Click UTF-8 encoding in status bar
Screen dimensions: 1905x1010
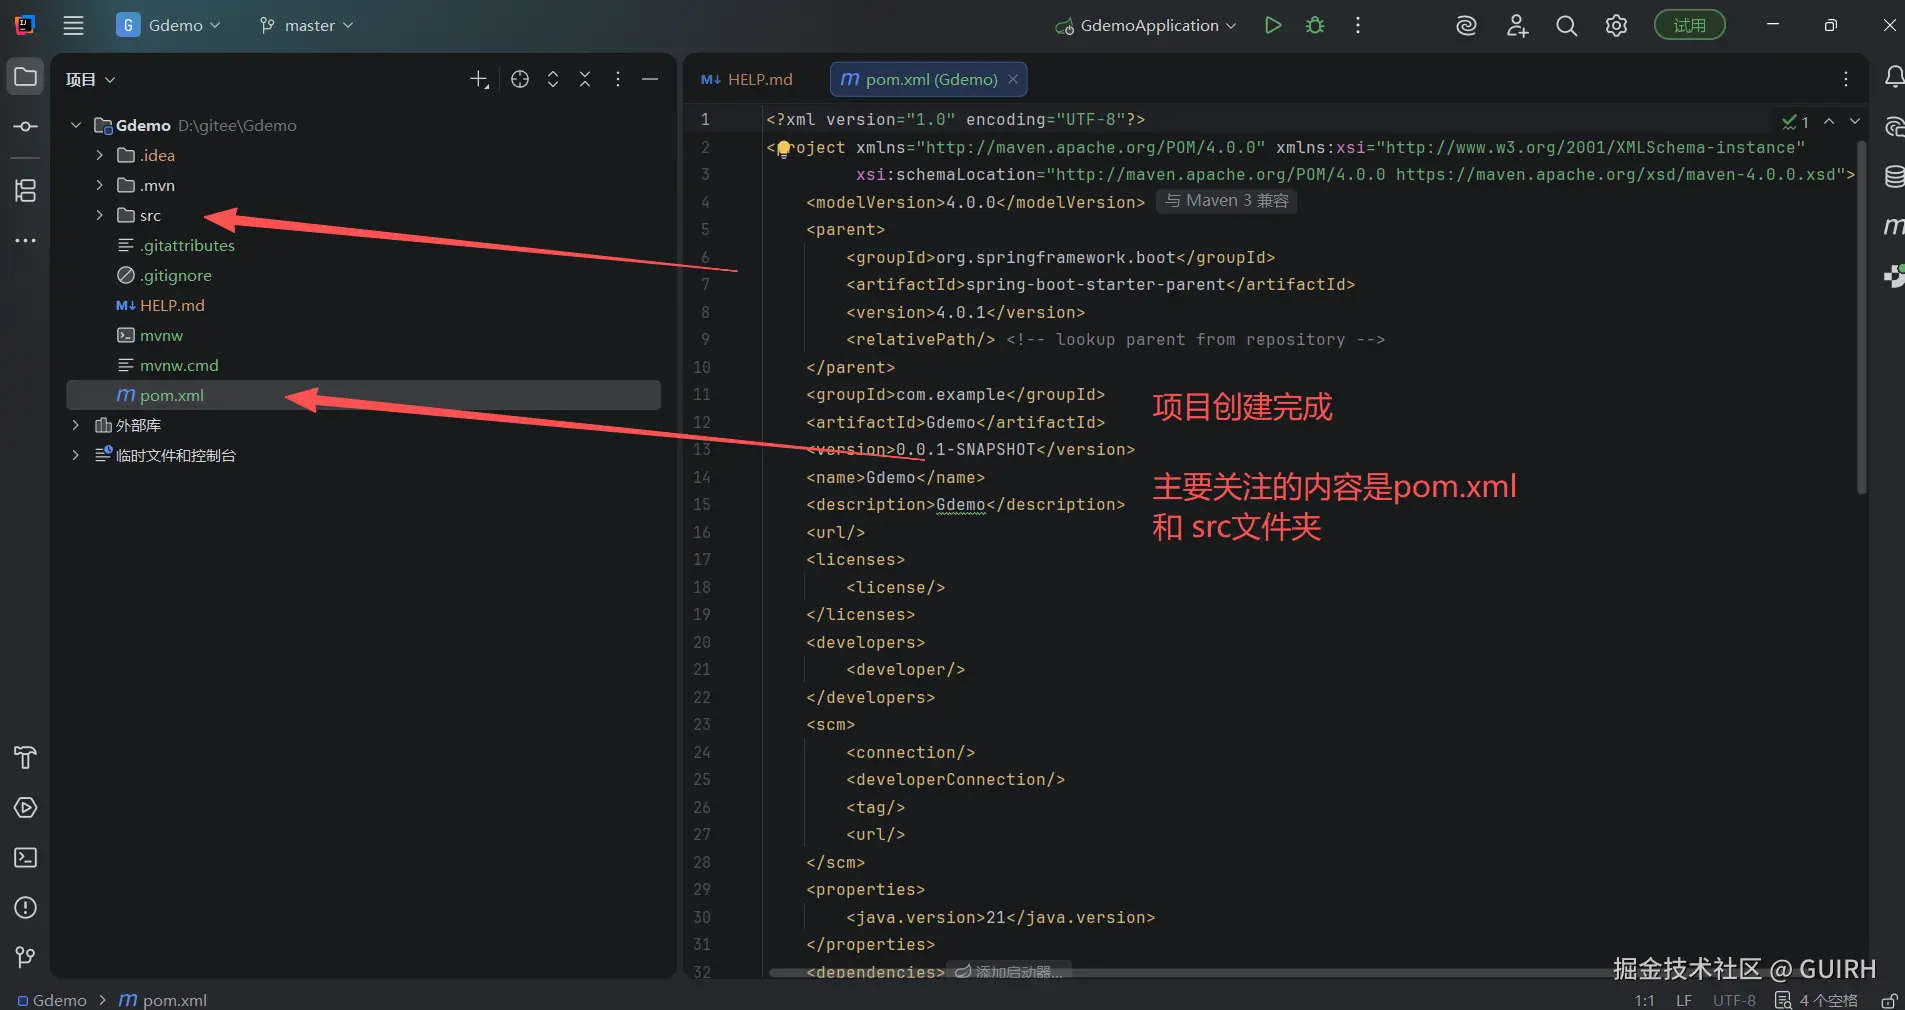(x=1734, y=1000)
